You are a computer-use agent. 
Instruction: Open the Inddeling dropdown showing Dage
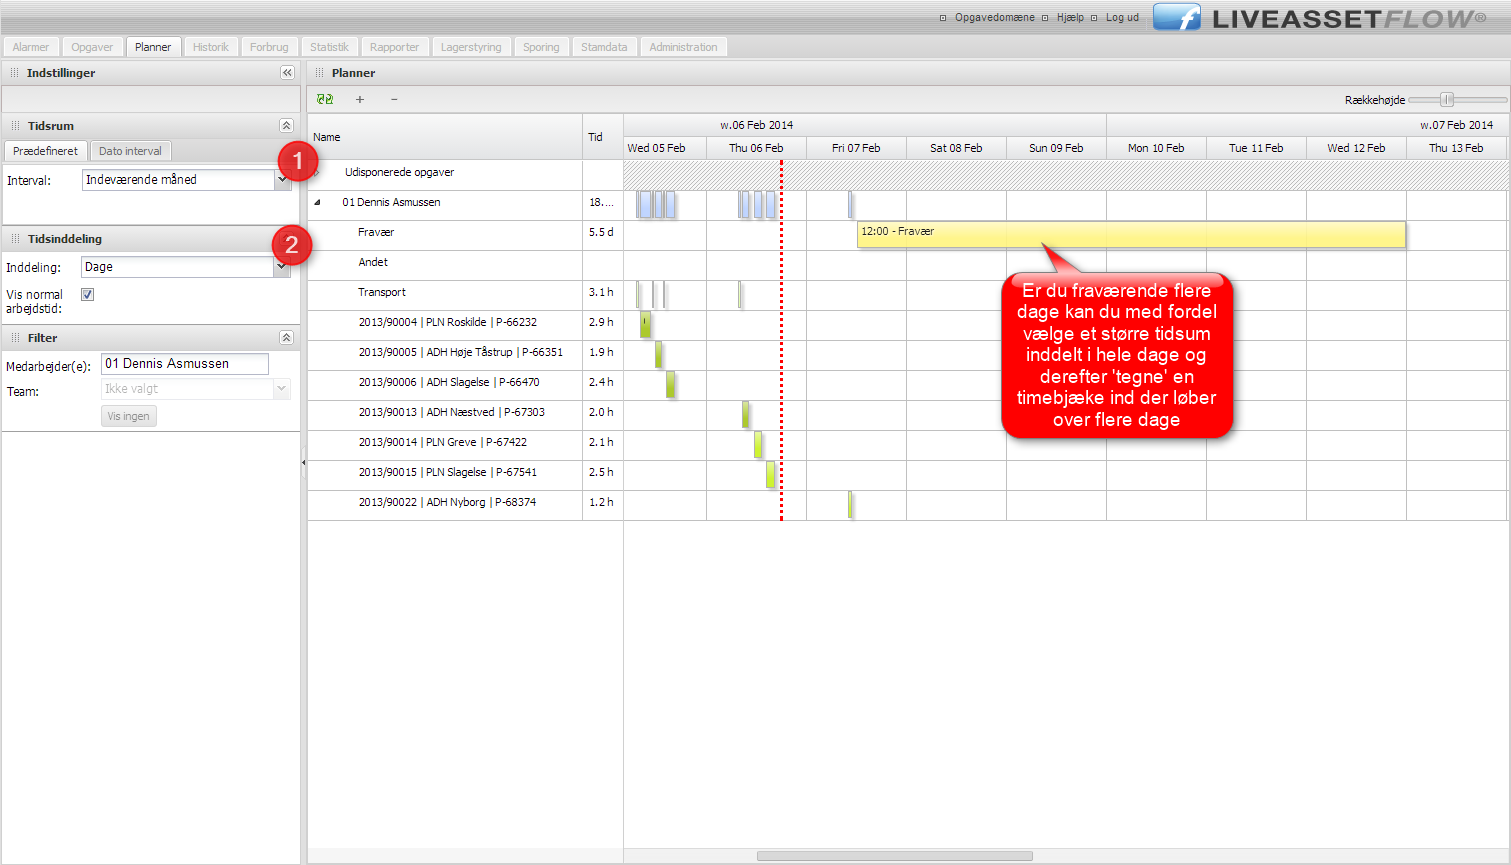pos(281,267)
